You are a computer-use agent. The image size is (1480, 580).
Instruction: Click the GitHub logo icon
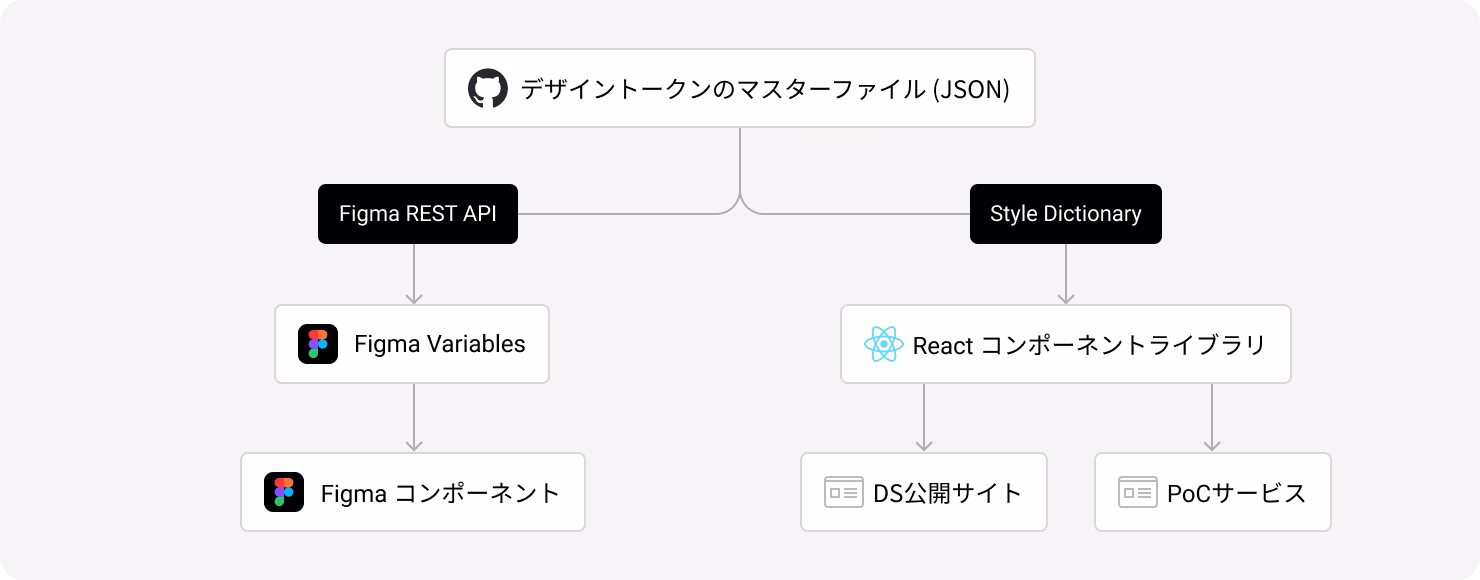(x=488, y=88)
